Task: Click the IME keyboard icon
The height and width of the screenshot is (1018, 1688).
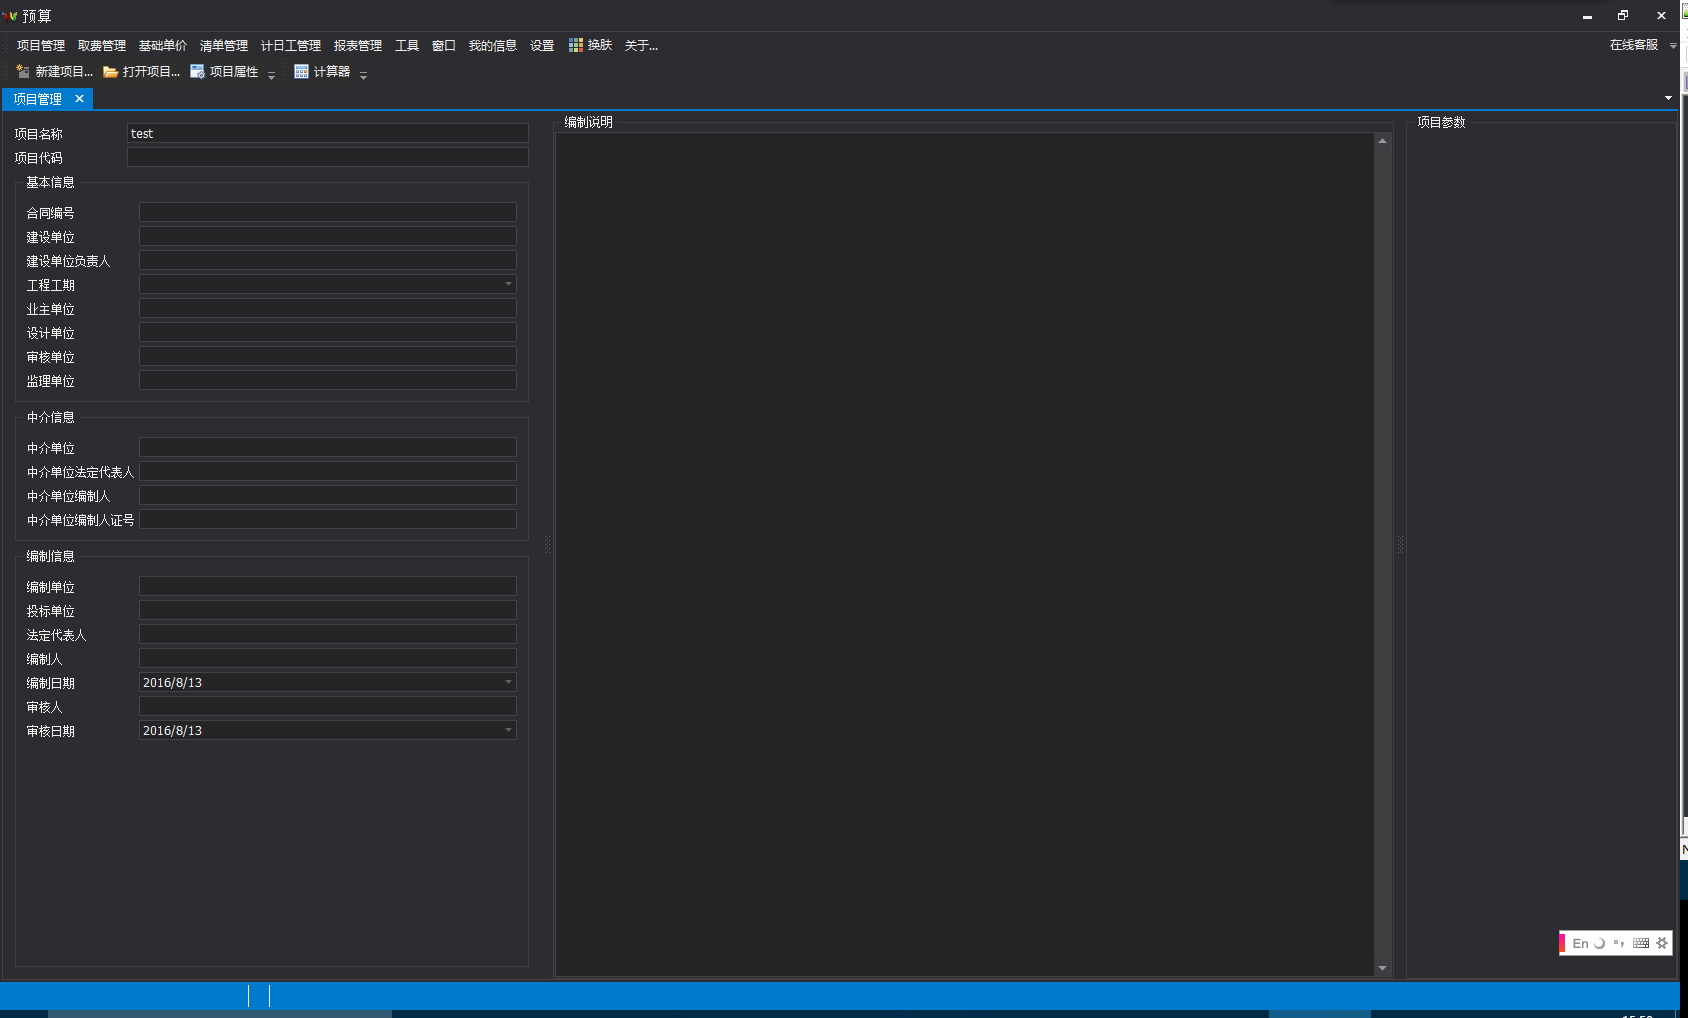Action: click(1641, 943)
